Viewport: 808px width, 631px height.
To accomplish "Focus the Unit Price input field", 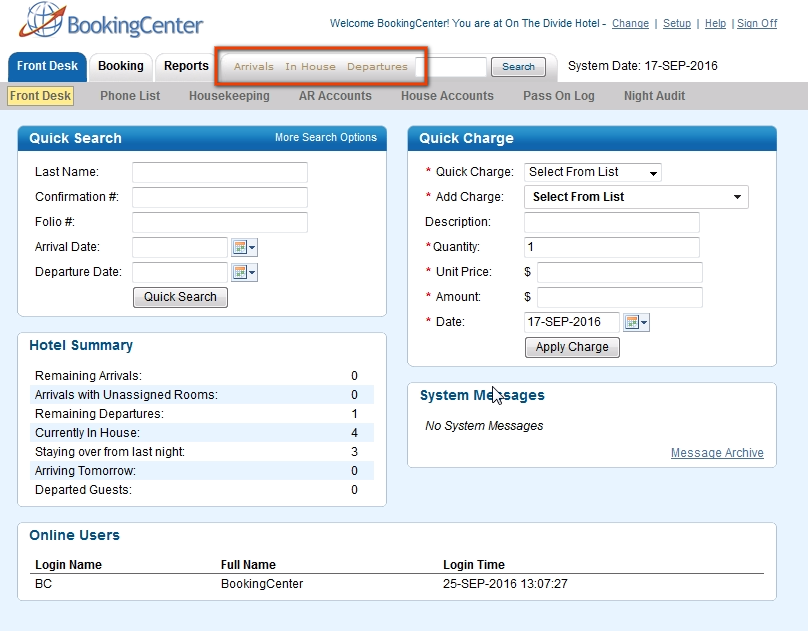I will (x=620, y=272).
